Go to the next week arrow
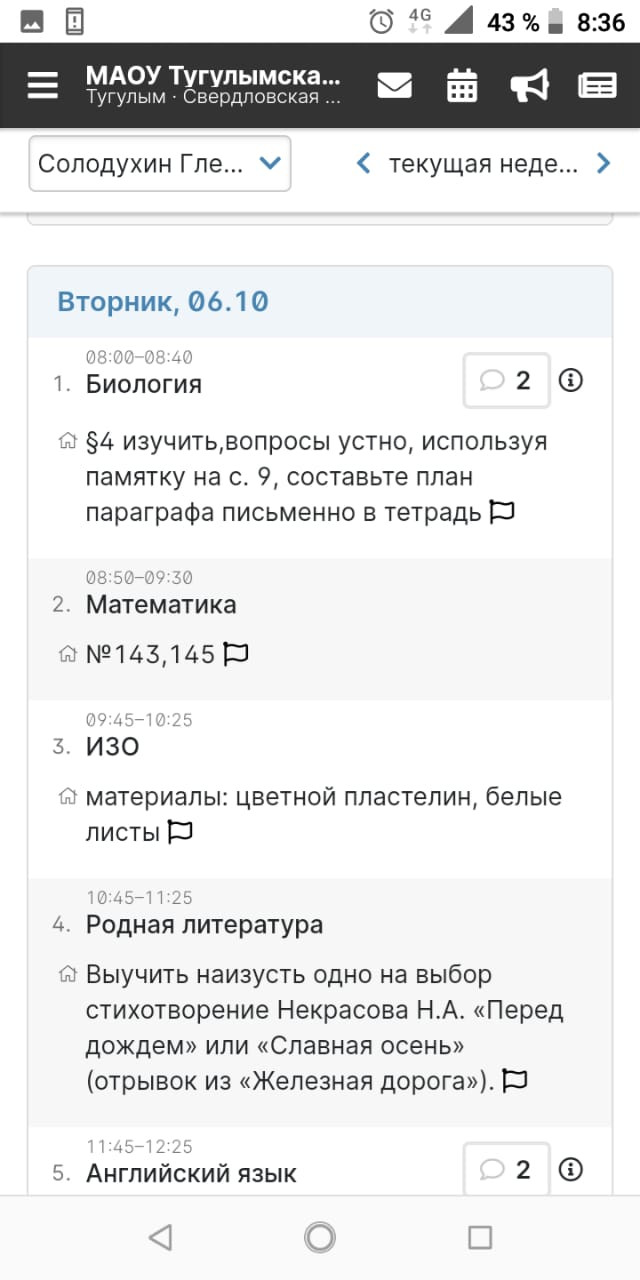This screenshot has width=640, height=1280. (603, 163)
